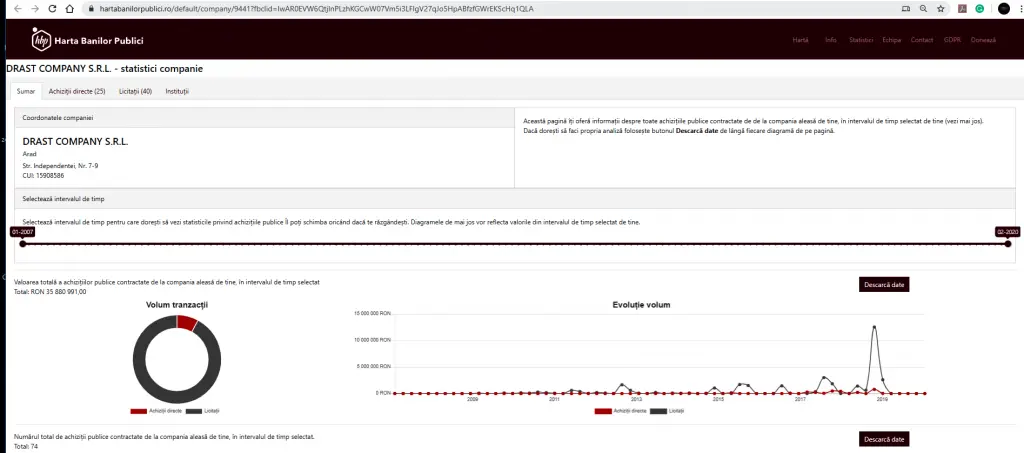Click the Str. Independentei, Nr. 7-9 address
This screenshot has width=1024, height=453.
click(60, 166)
